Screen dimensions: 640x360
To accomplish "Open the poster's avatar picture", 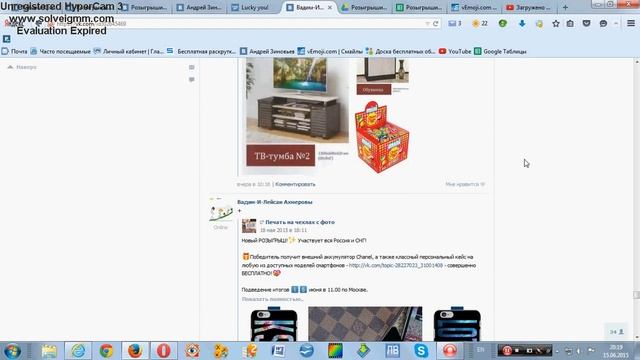I will [x=221, y=210].
